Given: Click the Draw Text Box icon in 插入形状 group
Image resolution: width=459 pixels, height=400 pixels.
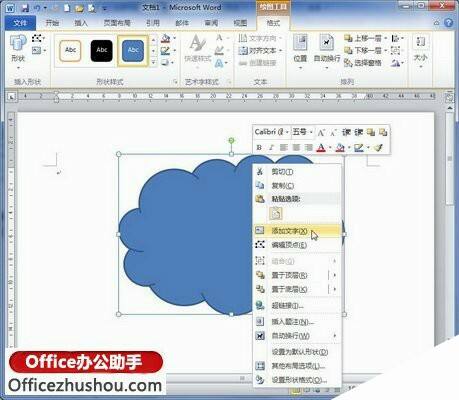Looking at the screenshot, I should 38,50.
